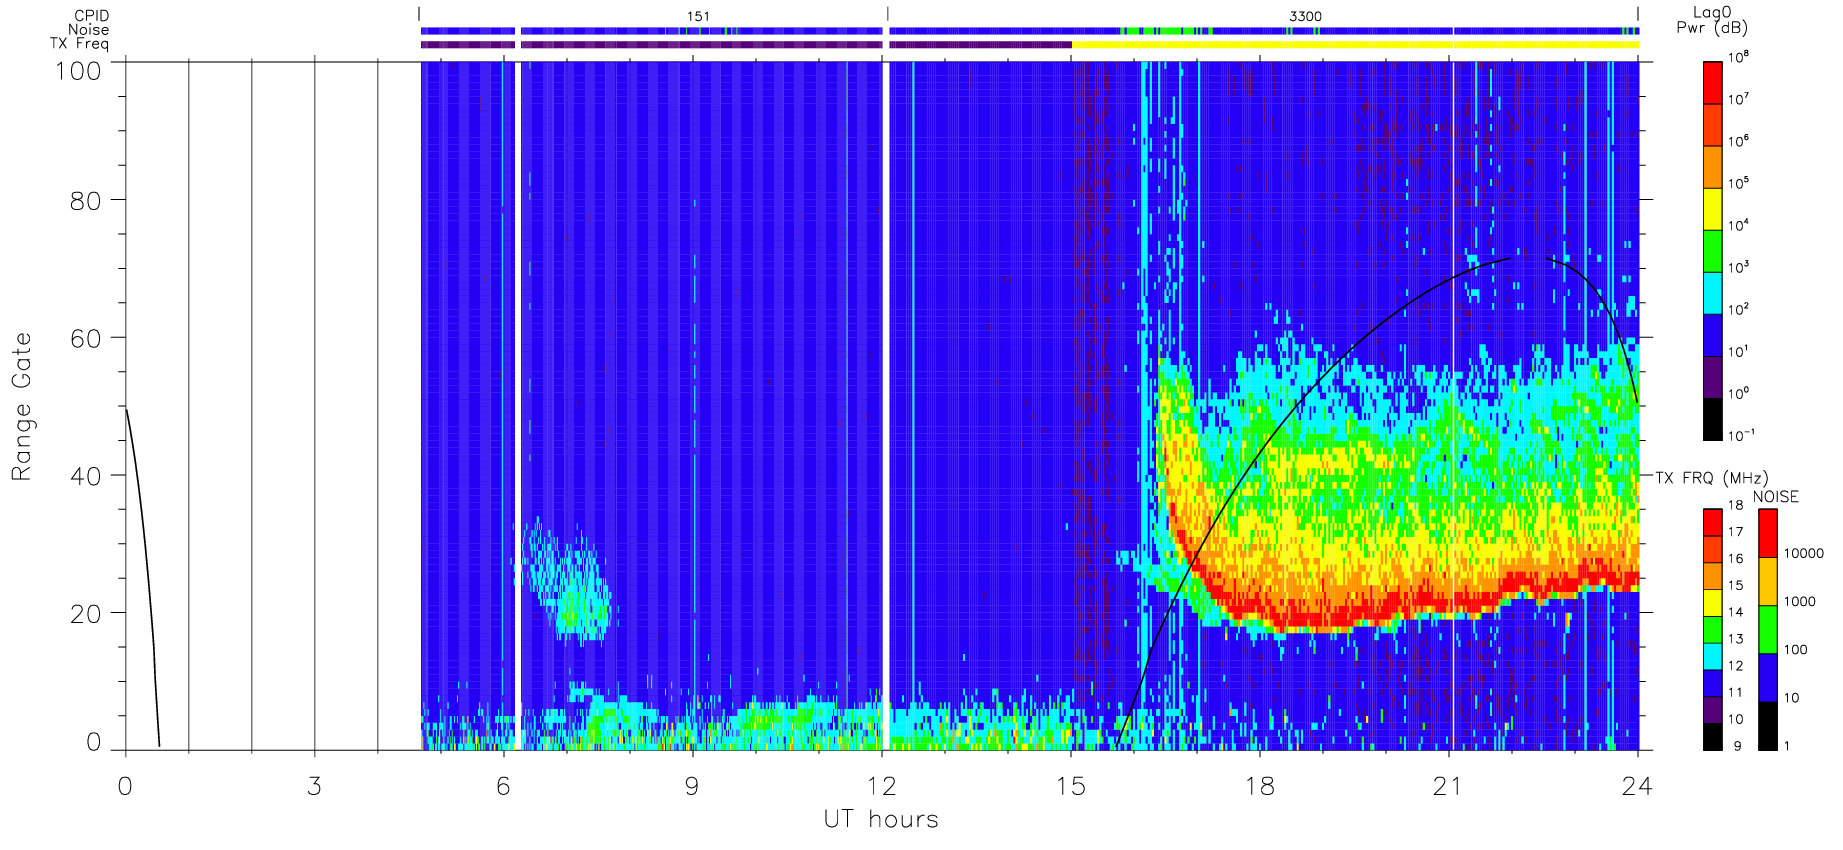The width and height of the screenshot is (1843, 850).
Task: Click the yellow segment of the TX FRQ colorbar
Action: (x=1712, y=602)
